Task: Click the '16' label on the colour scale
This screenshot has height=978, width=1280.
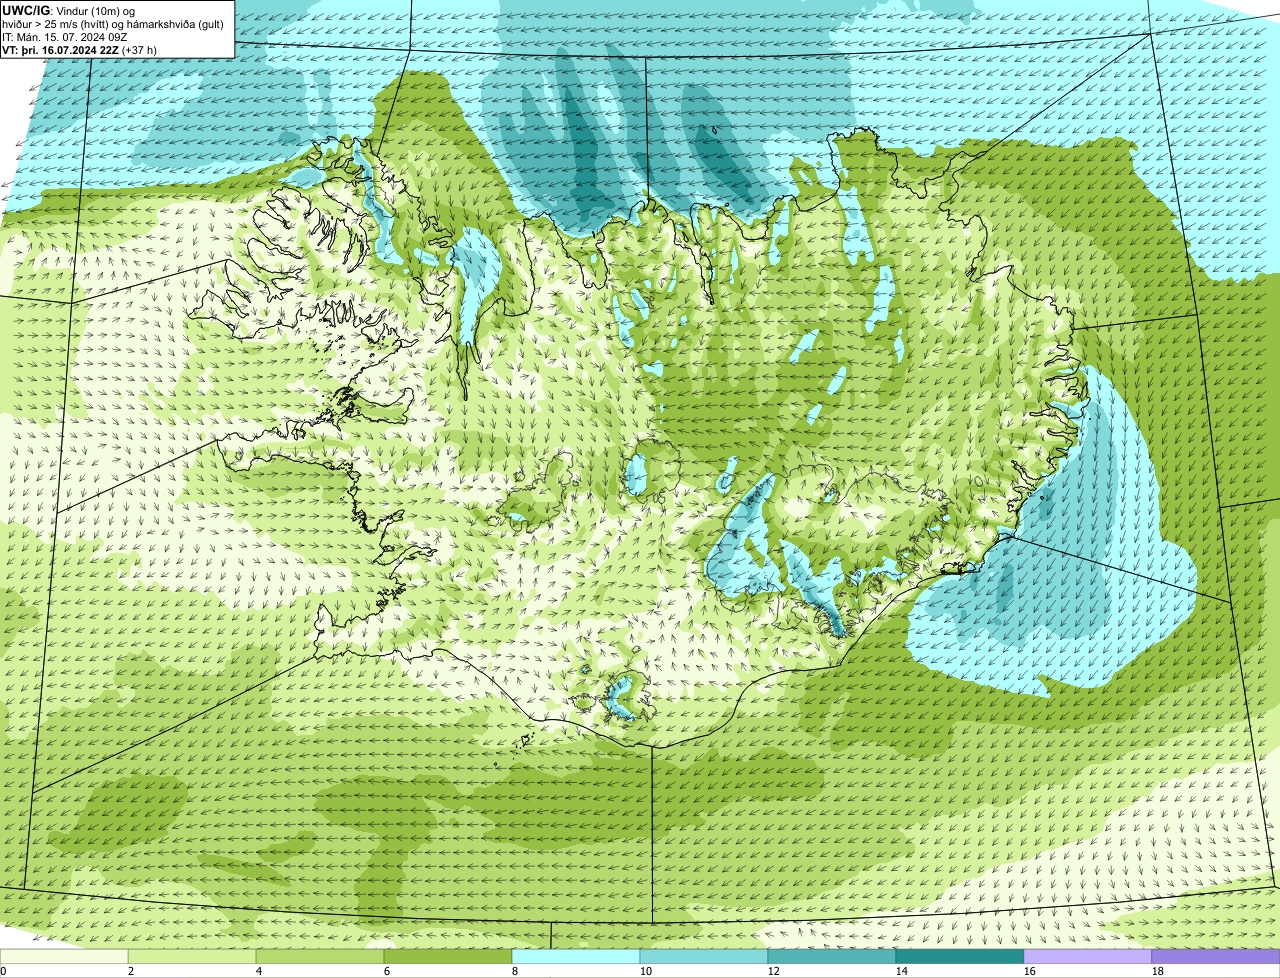Action: pos(1030,971)
